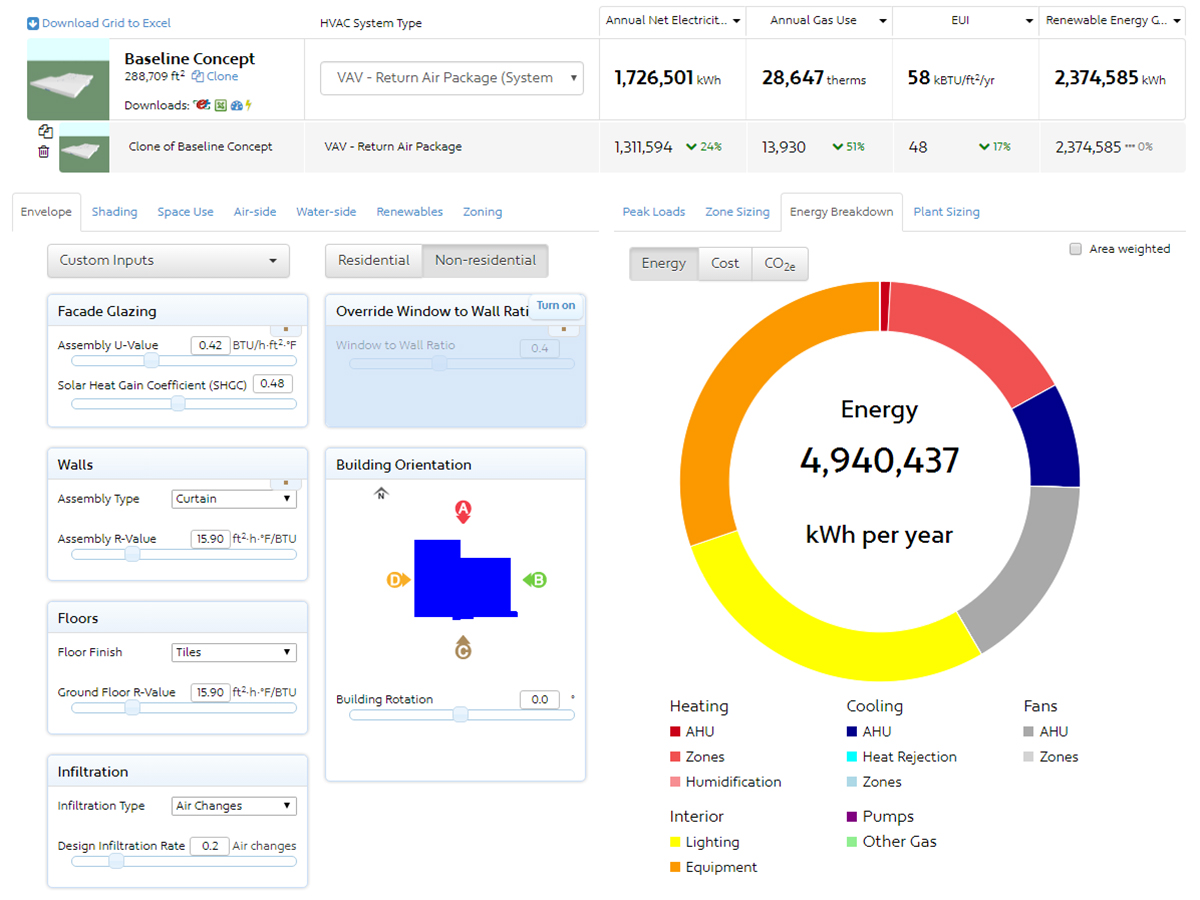The image size is (1200, 900).
Task: Open the Space Use tab
Action: click(185, 212)
